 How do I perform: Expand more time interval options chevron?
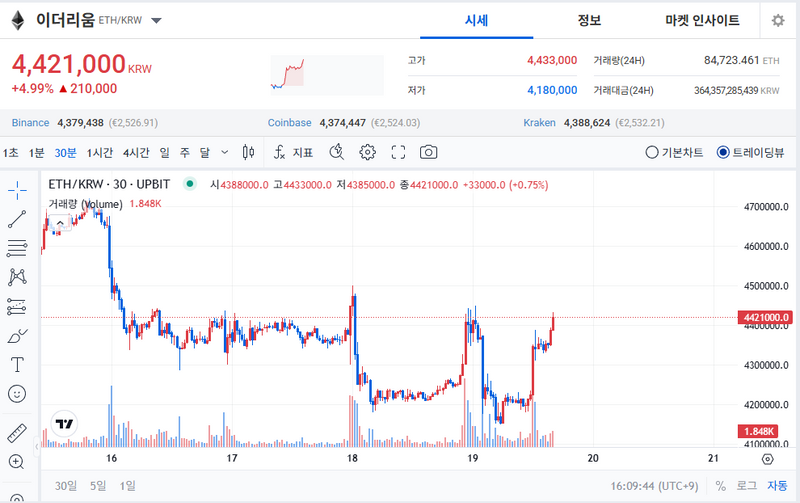coord(224,152)
